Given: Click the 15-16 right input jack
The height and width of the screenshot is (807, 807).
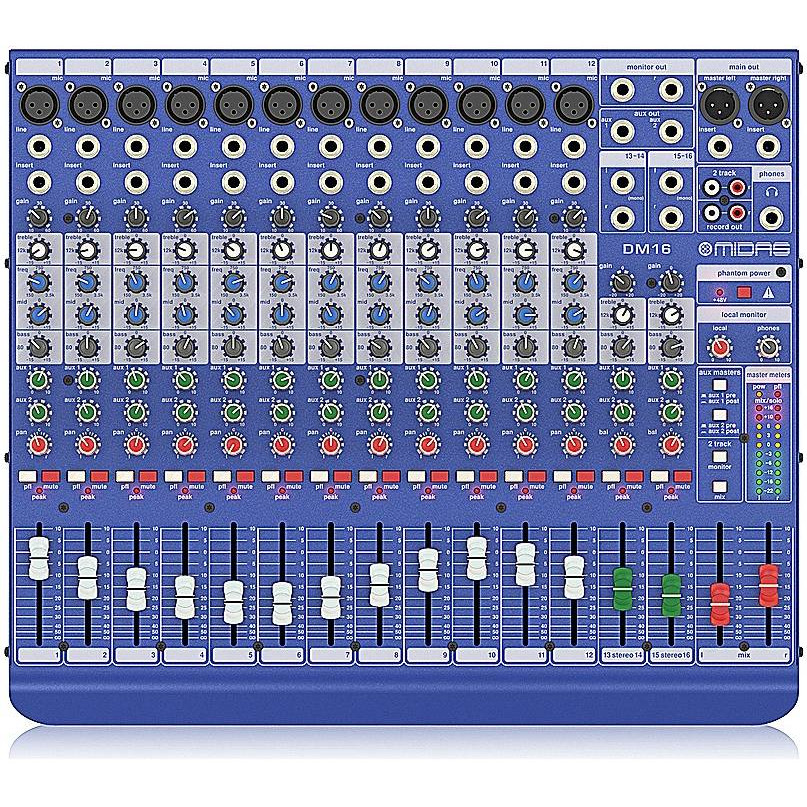Looking at the screenshot, I should 671,217.
